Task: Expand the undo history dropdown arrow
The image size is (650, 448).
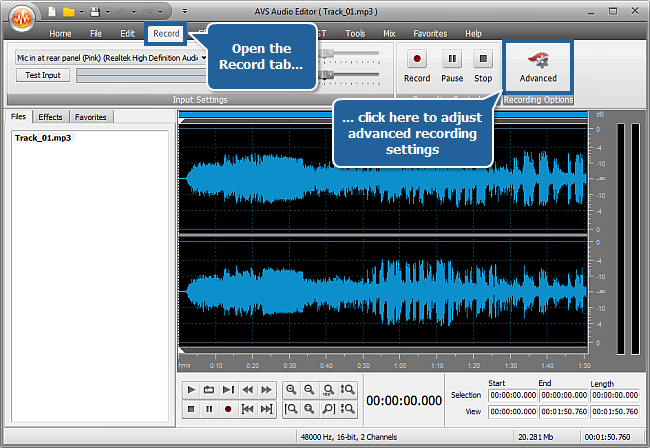Action: 133,12
